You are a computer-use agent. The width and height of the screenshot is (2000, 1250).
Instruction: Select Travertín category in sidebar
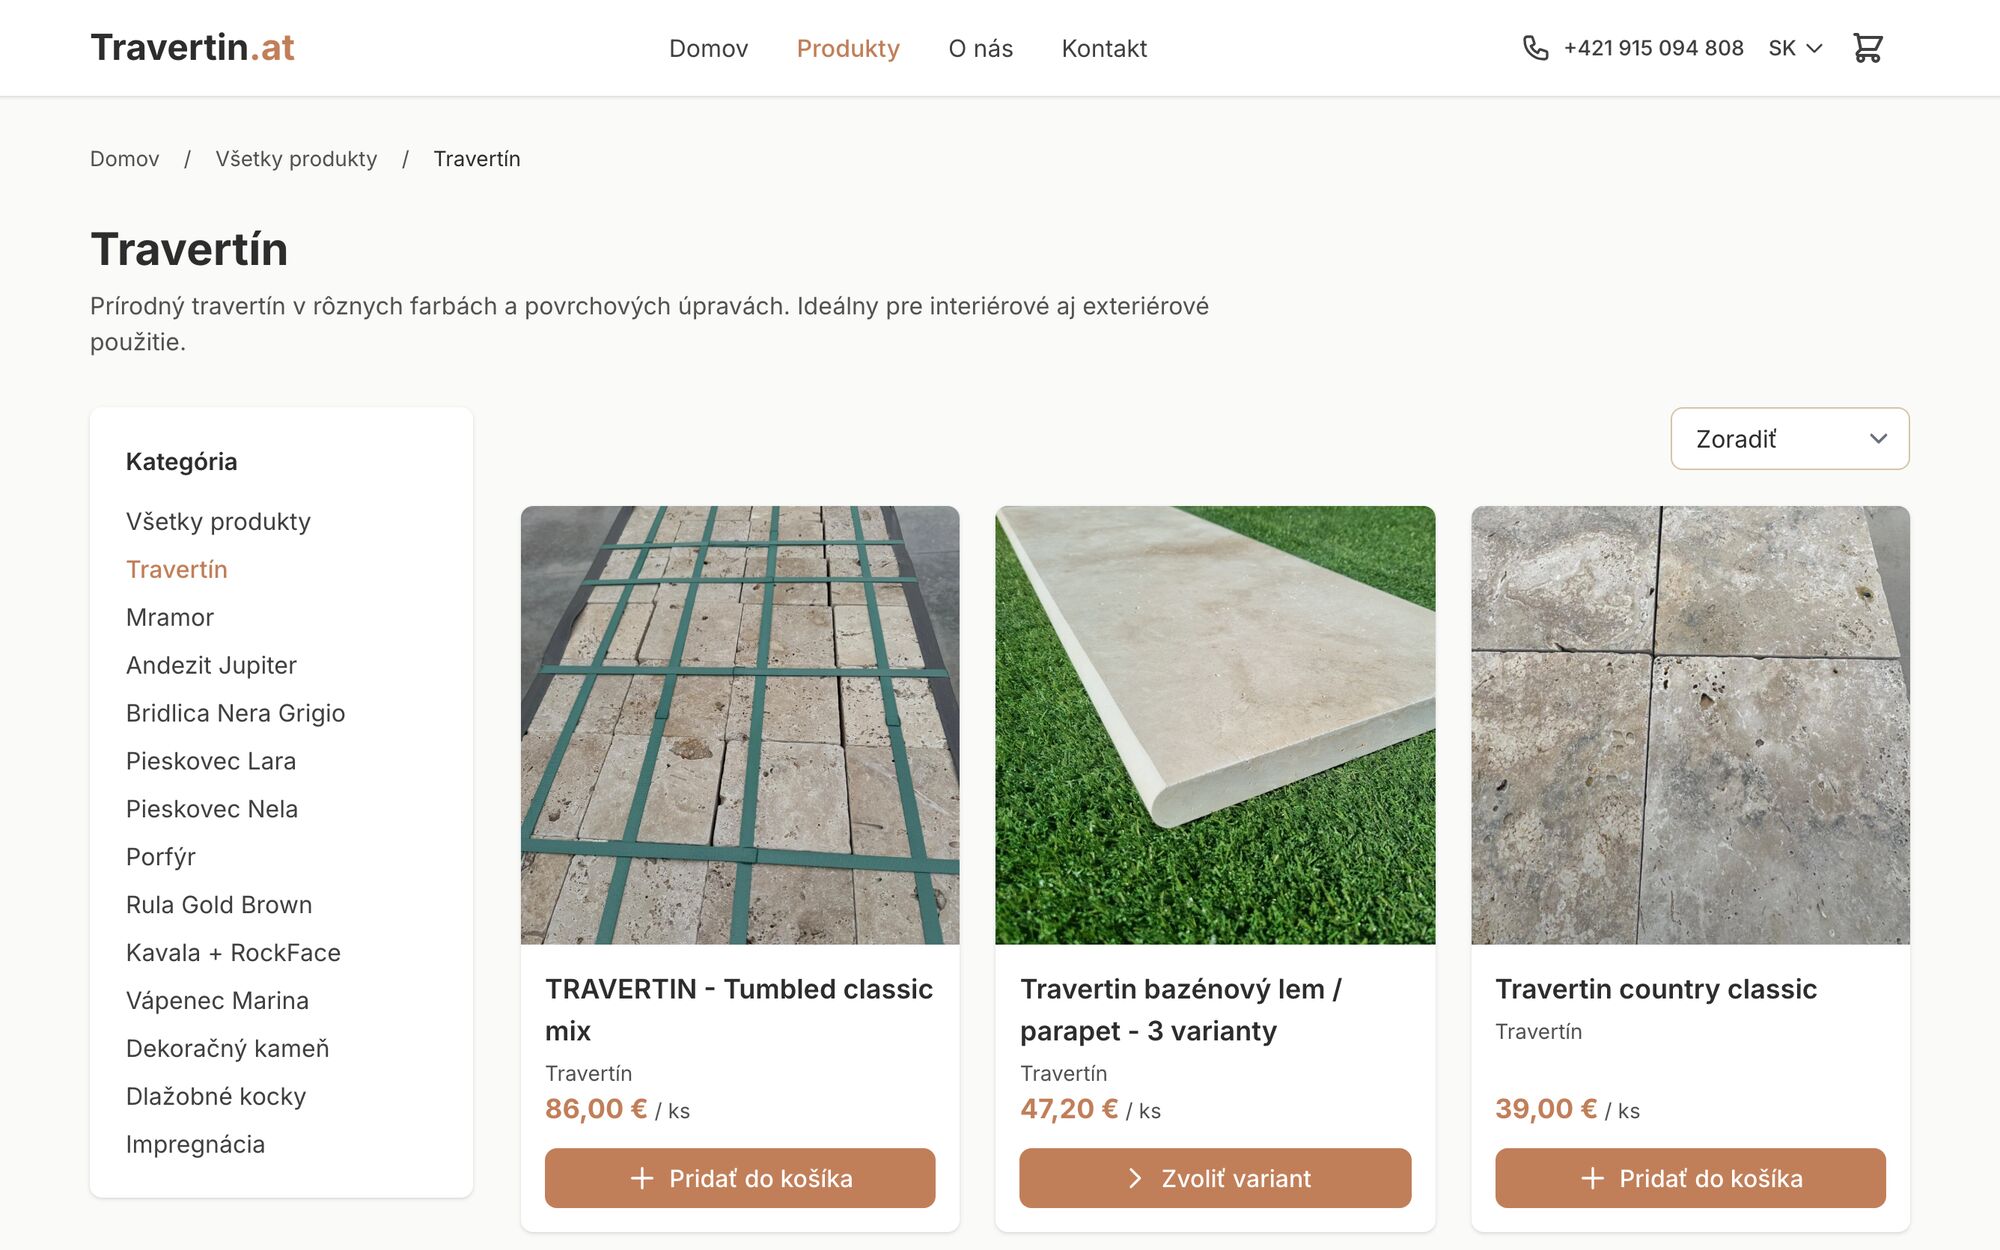(x=177, y=569)
